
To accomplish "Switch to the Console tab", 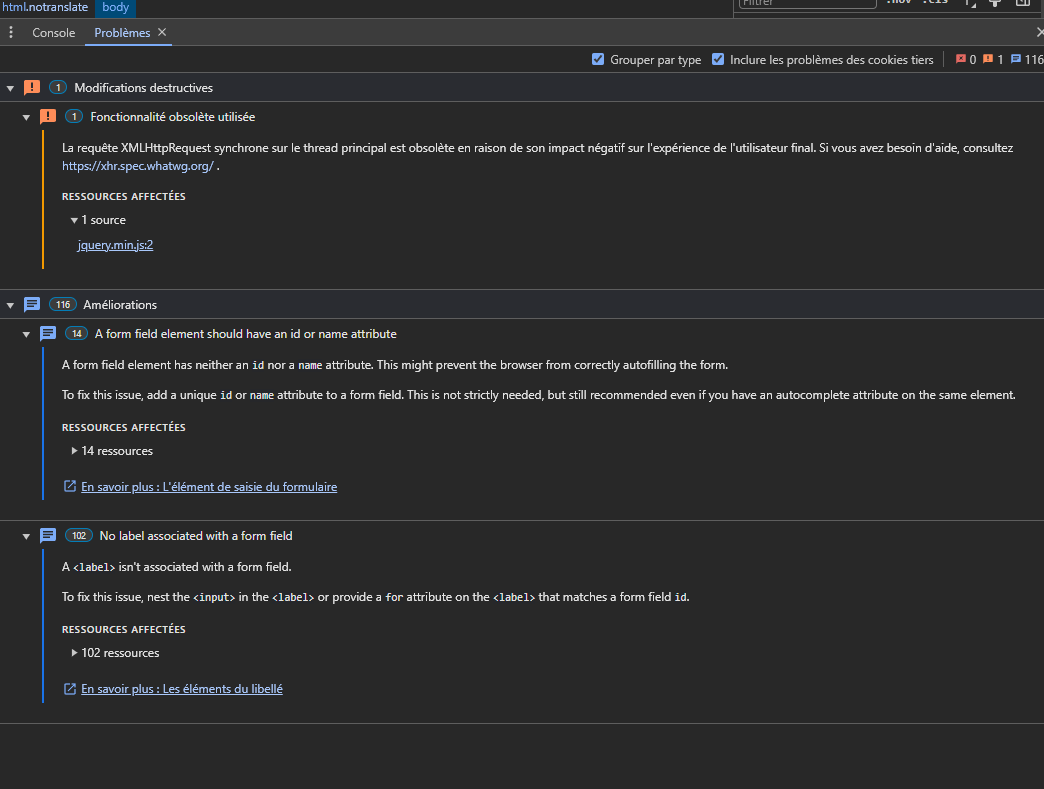I will coord(54,33).
